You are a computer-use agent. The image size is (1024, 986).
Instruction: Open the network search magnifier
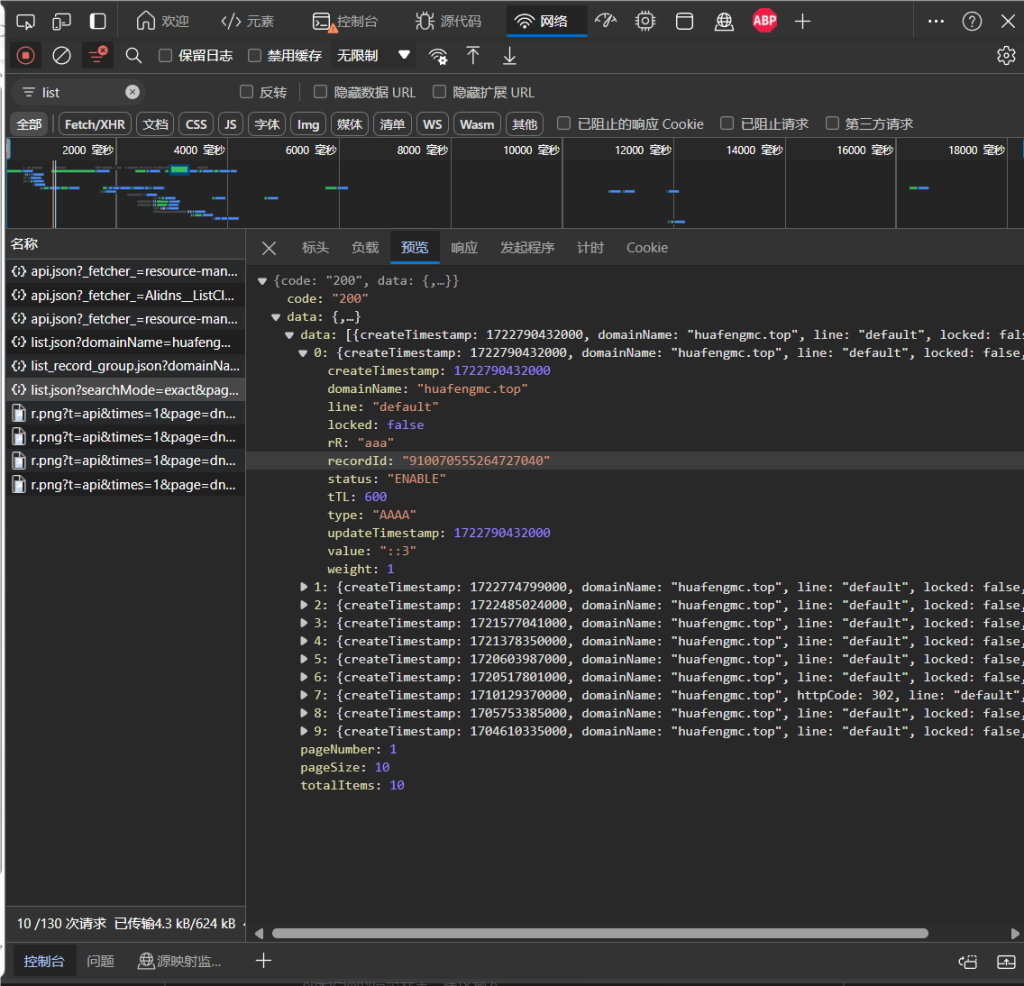coord(133,56)
